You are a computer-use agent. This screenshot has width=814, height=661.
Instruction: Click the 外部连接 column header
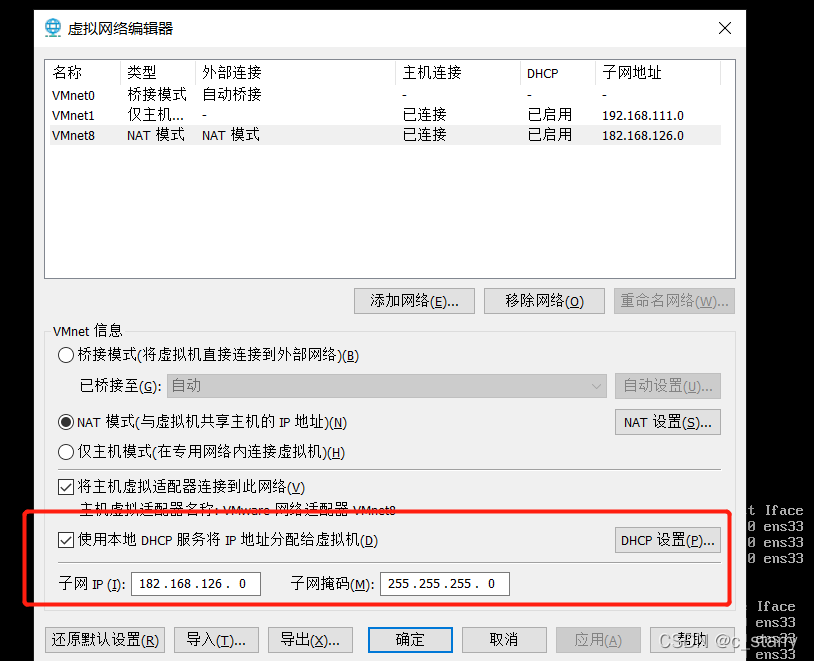pos(295,73)
